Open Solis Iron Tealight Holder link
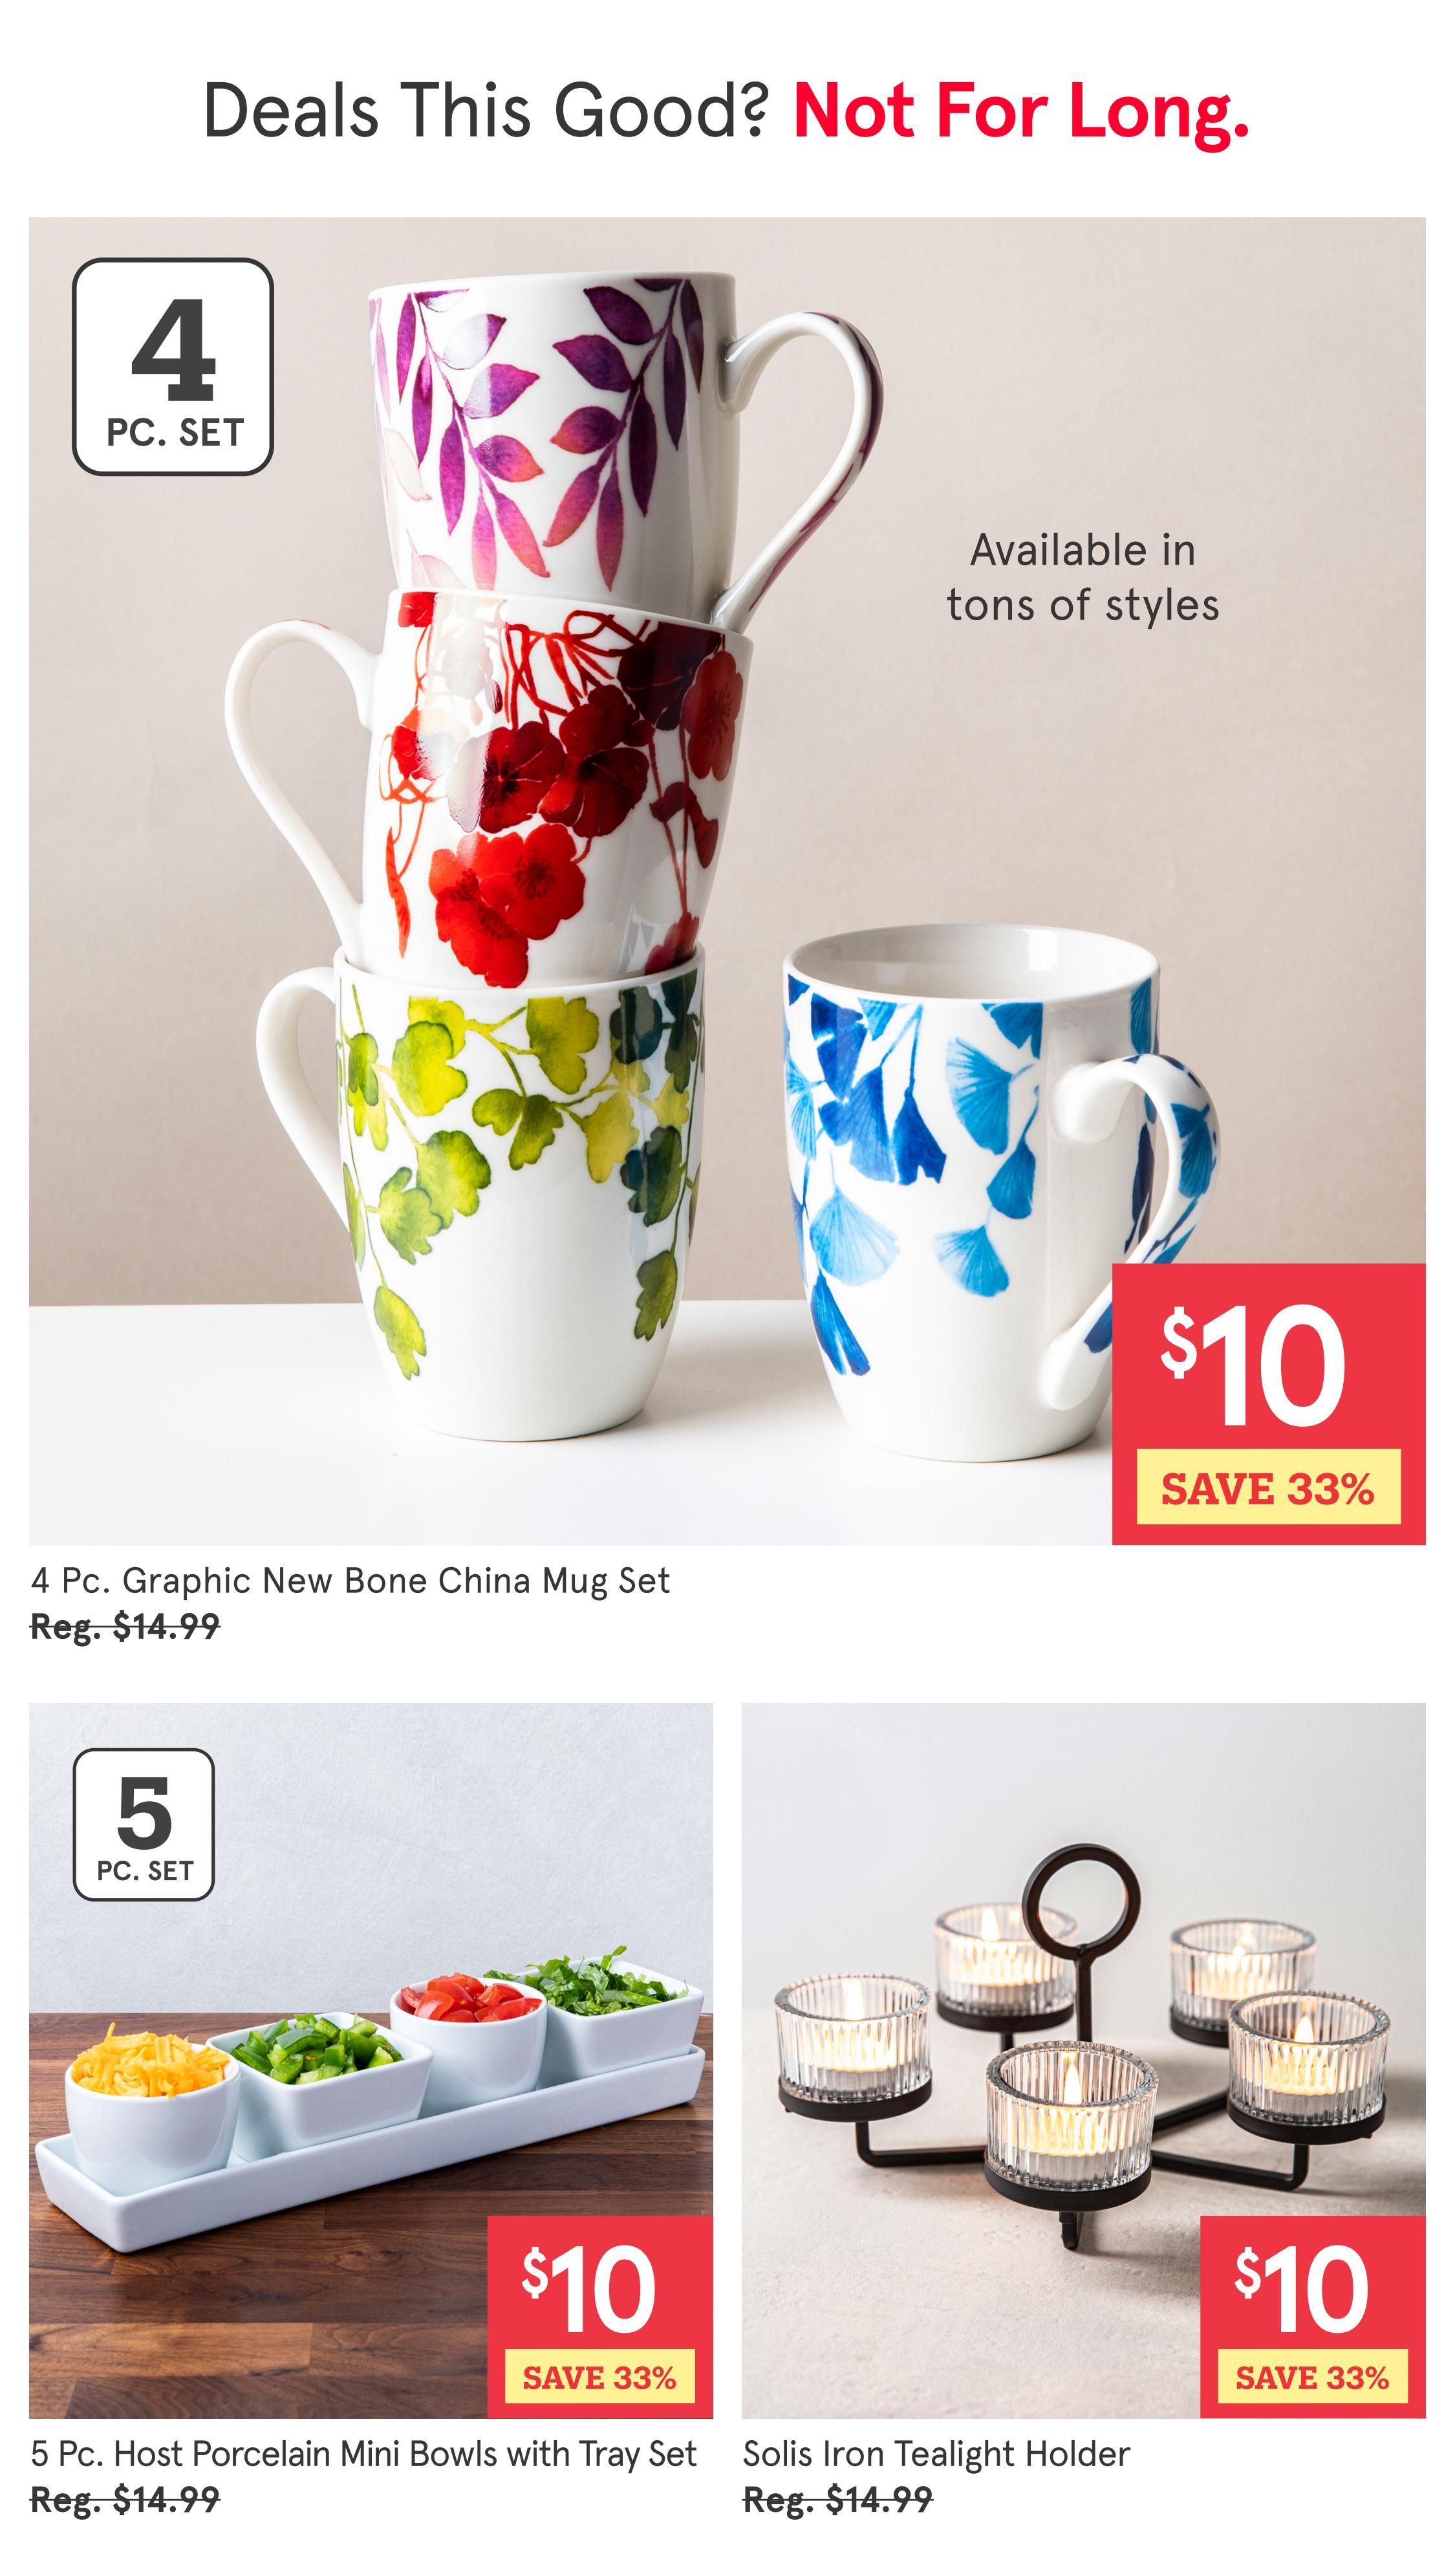Screen dimensions: 1455x2576 coord(936,2454)
